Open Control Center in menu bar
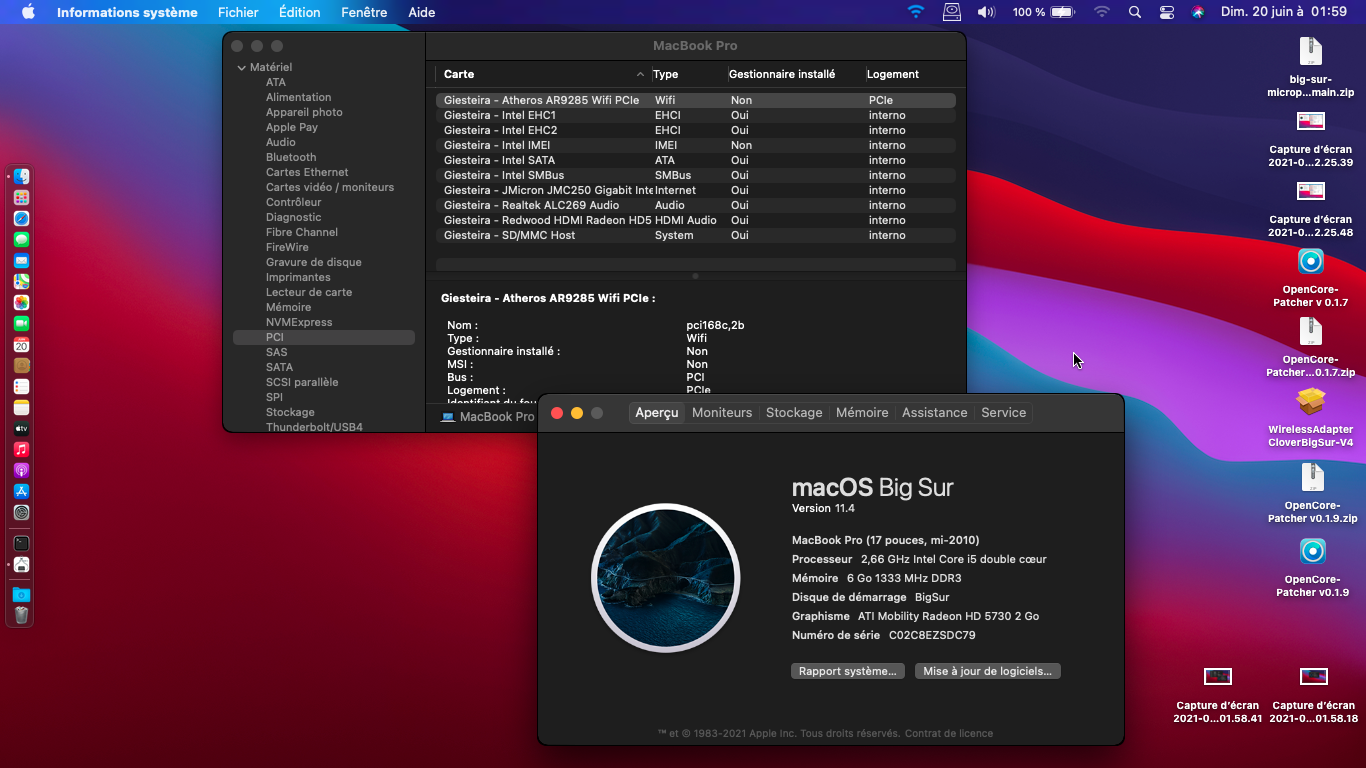 [x=1166, y=12]
